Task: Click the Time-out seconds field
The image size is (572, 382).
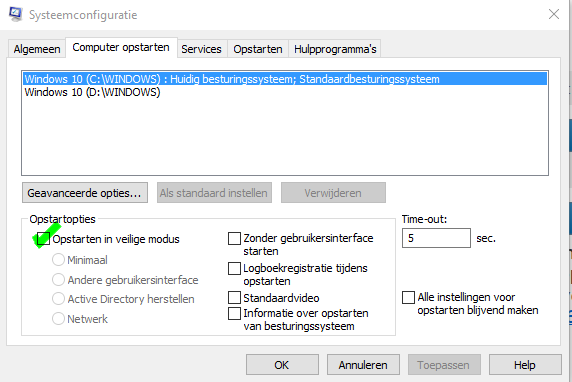Action: click(x=436, y=238)
